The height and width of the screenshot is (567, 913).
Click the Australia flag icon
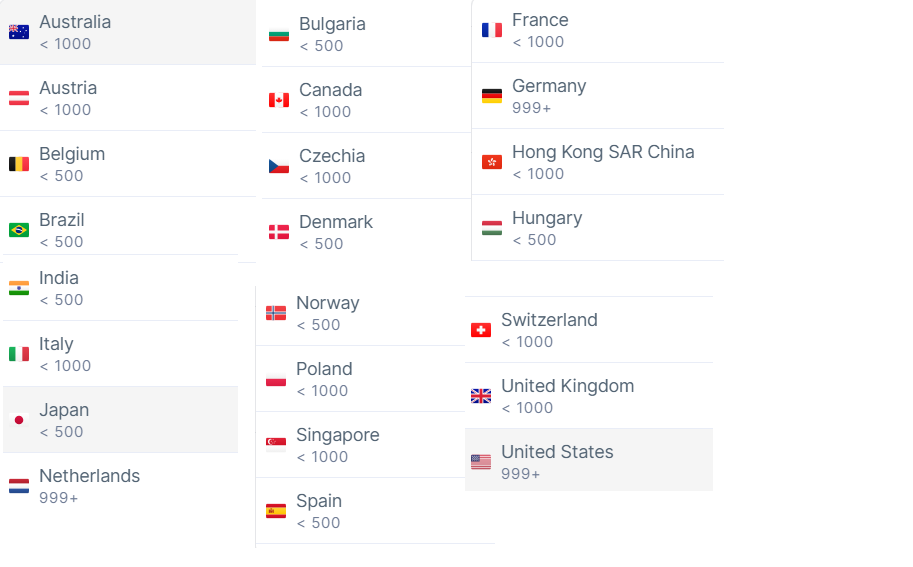[19, 32]
